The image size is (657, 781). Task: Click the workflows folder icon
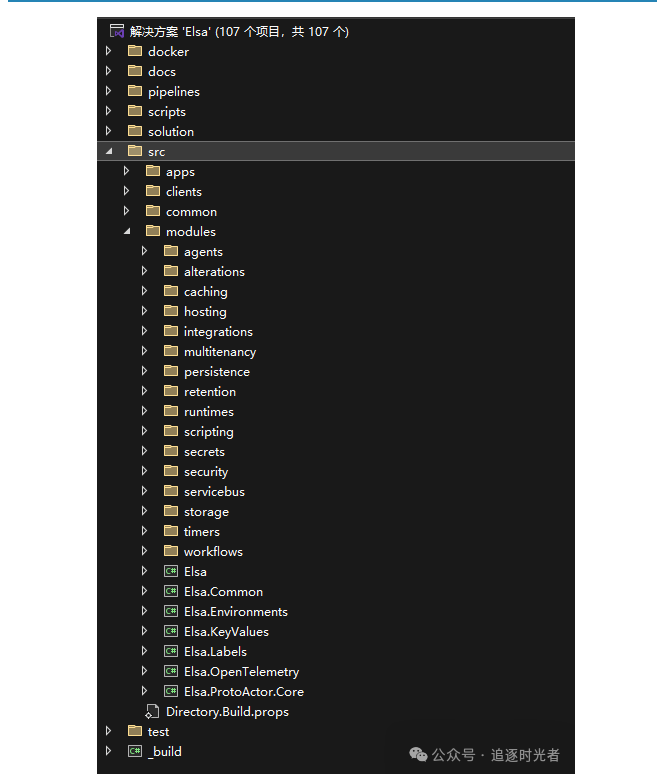[171, 550]
